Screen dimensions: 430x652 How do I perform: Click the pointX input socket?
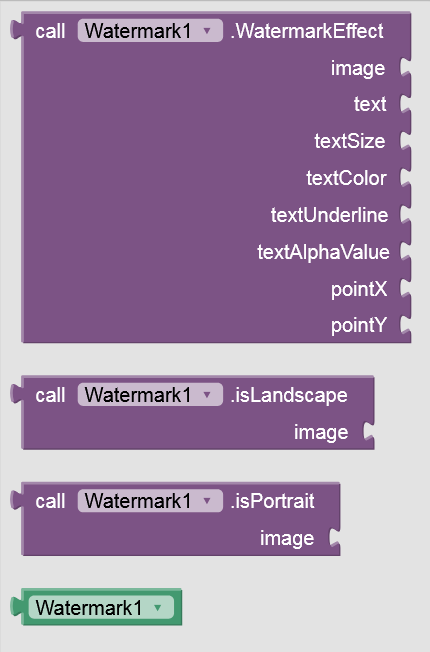pos(405,289)
